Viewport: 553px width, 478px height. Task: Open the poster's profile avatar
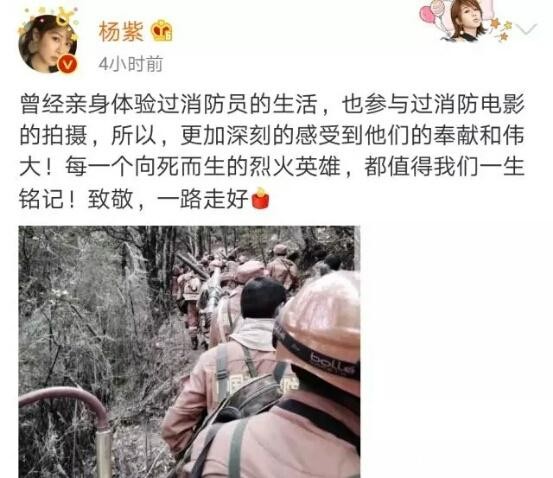tap(48, 44)
